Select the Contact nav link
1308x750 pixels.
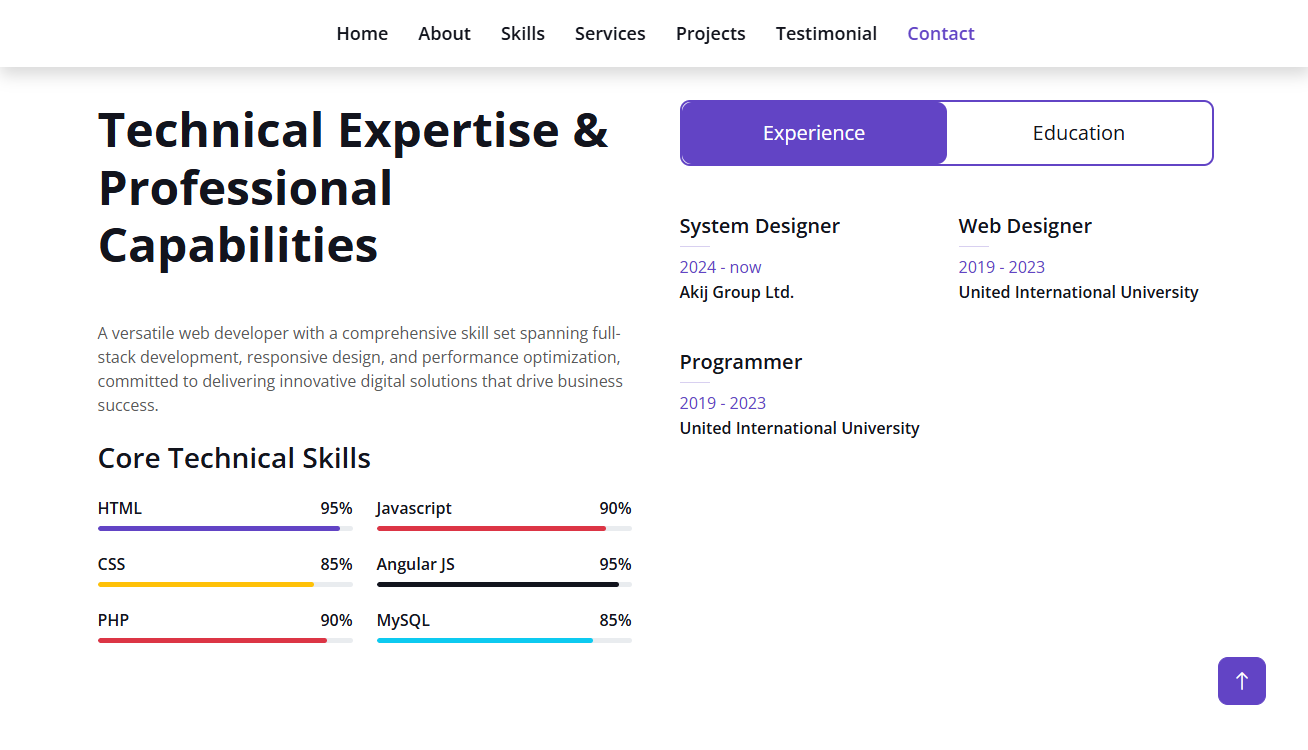pos(941,34)
